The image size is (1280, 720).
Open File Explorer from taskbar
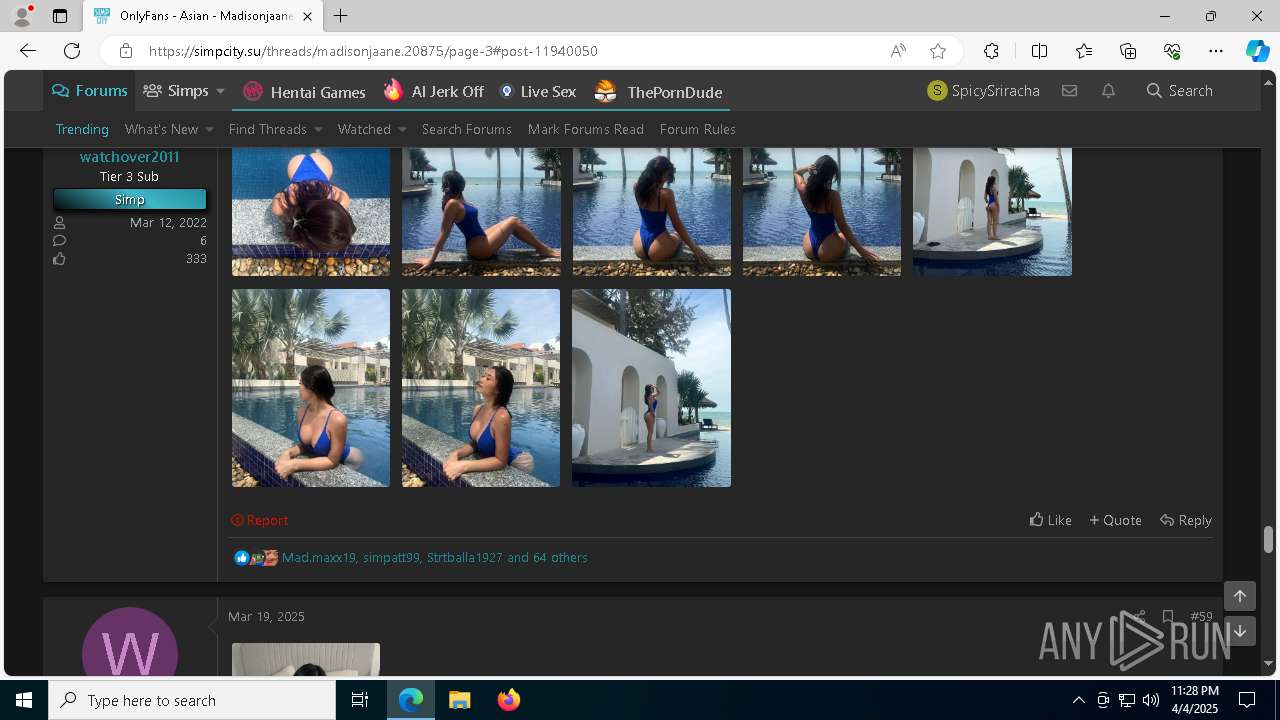pyautogui.click(x=460, y=700)
